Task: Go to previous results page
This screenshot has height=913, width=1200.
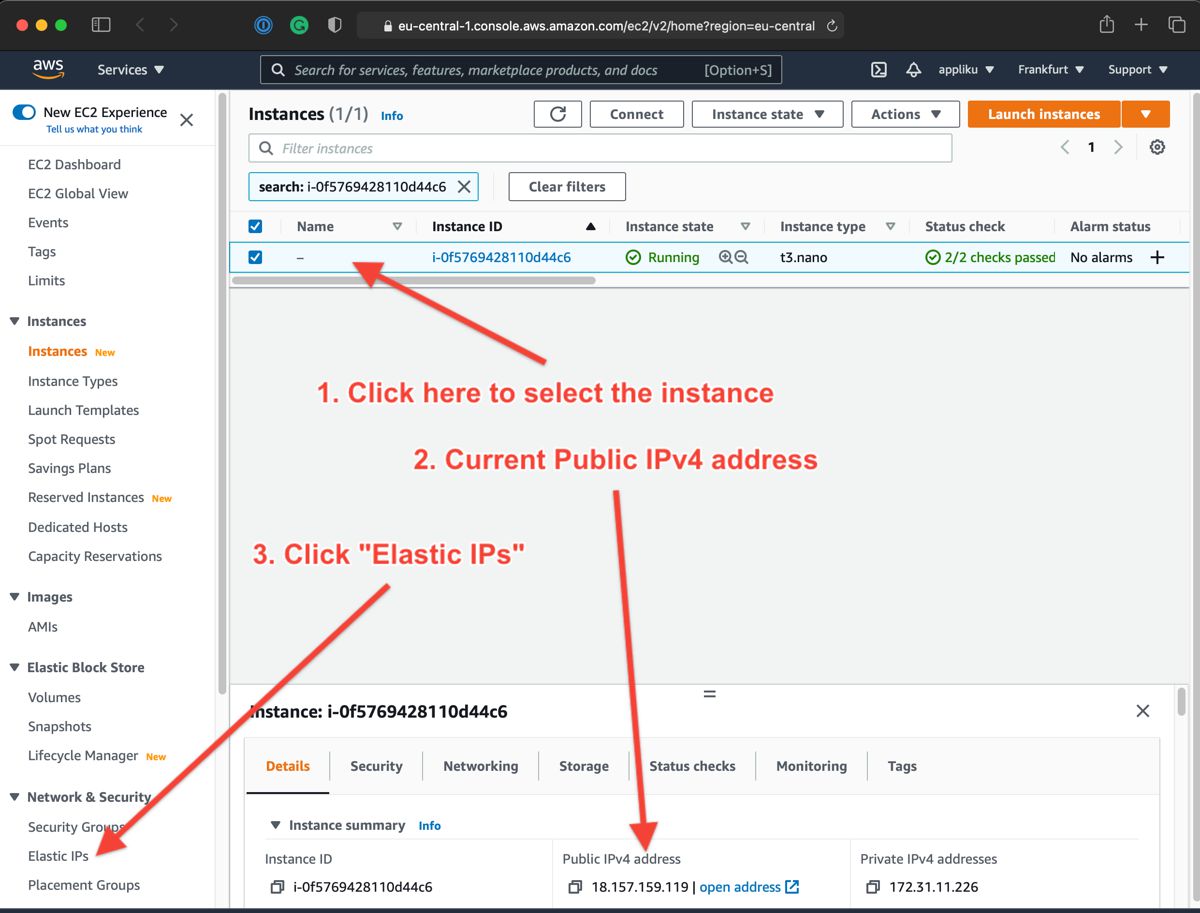Action: point(1065,147)
